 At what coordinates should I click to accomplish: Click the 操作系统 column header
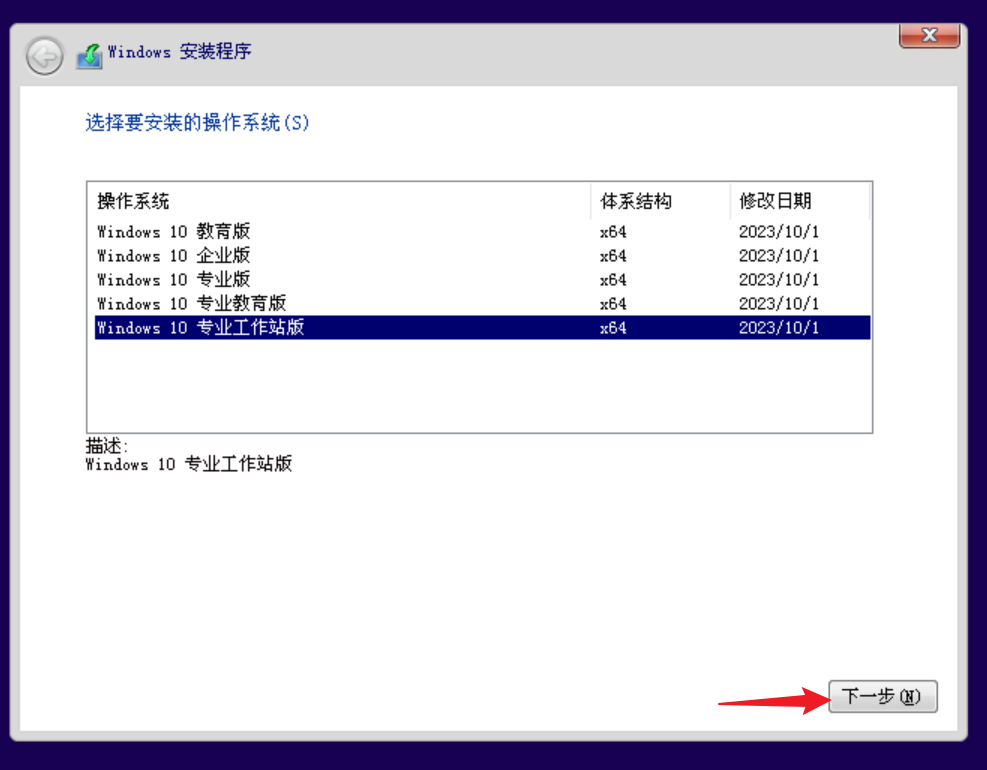click(339, 201)
